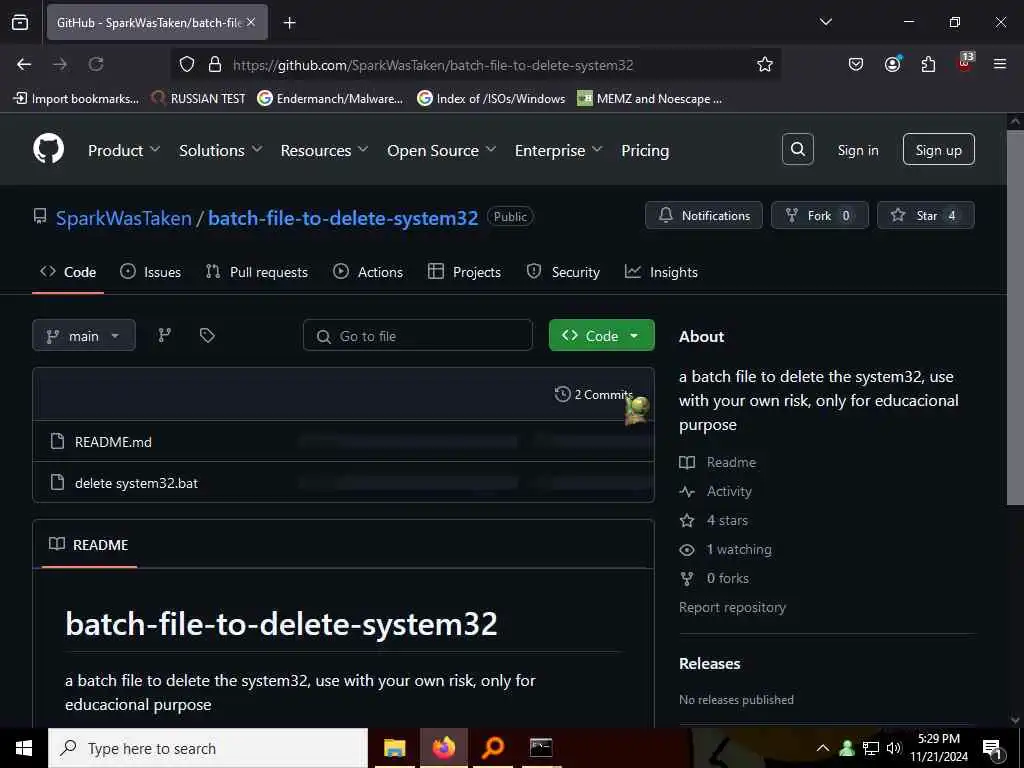Click the site padlock icon

coord(214,64)
